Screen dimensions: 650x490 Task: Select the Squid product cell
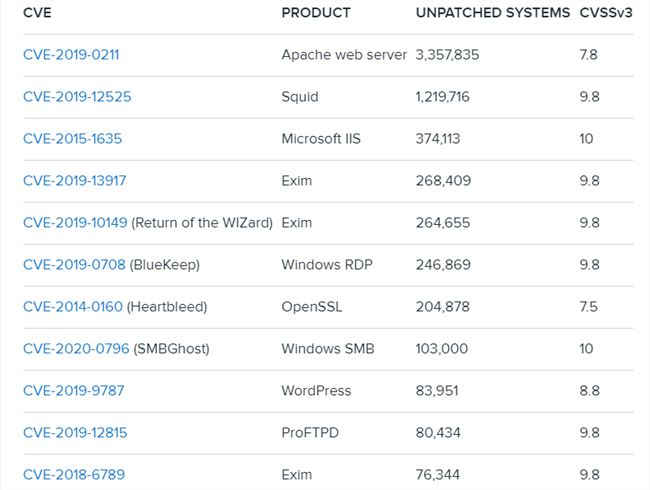tap(300, 97)
